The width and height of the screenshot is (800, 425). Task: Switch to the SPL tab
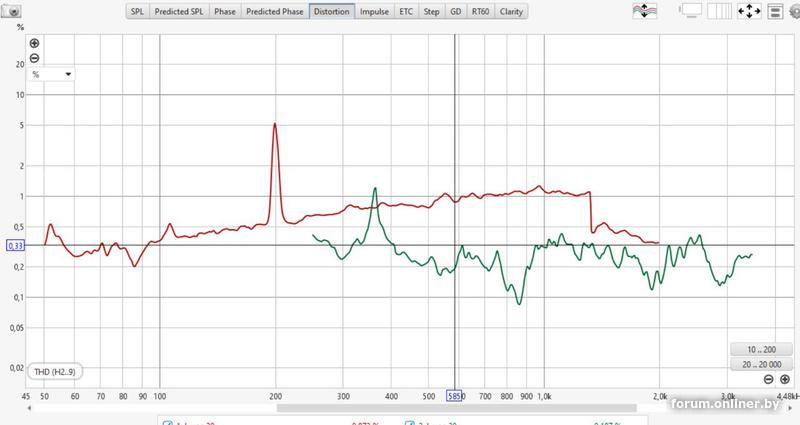click(137, 11)
